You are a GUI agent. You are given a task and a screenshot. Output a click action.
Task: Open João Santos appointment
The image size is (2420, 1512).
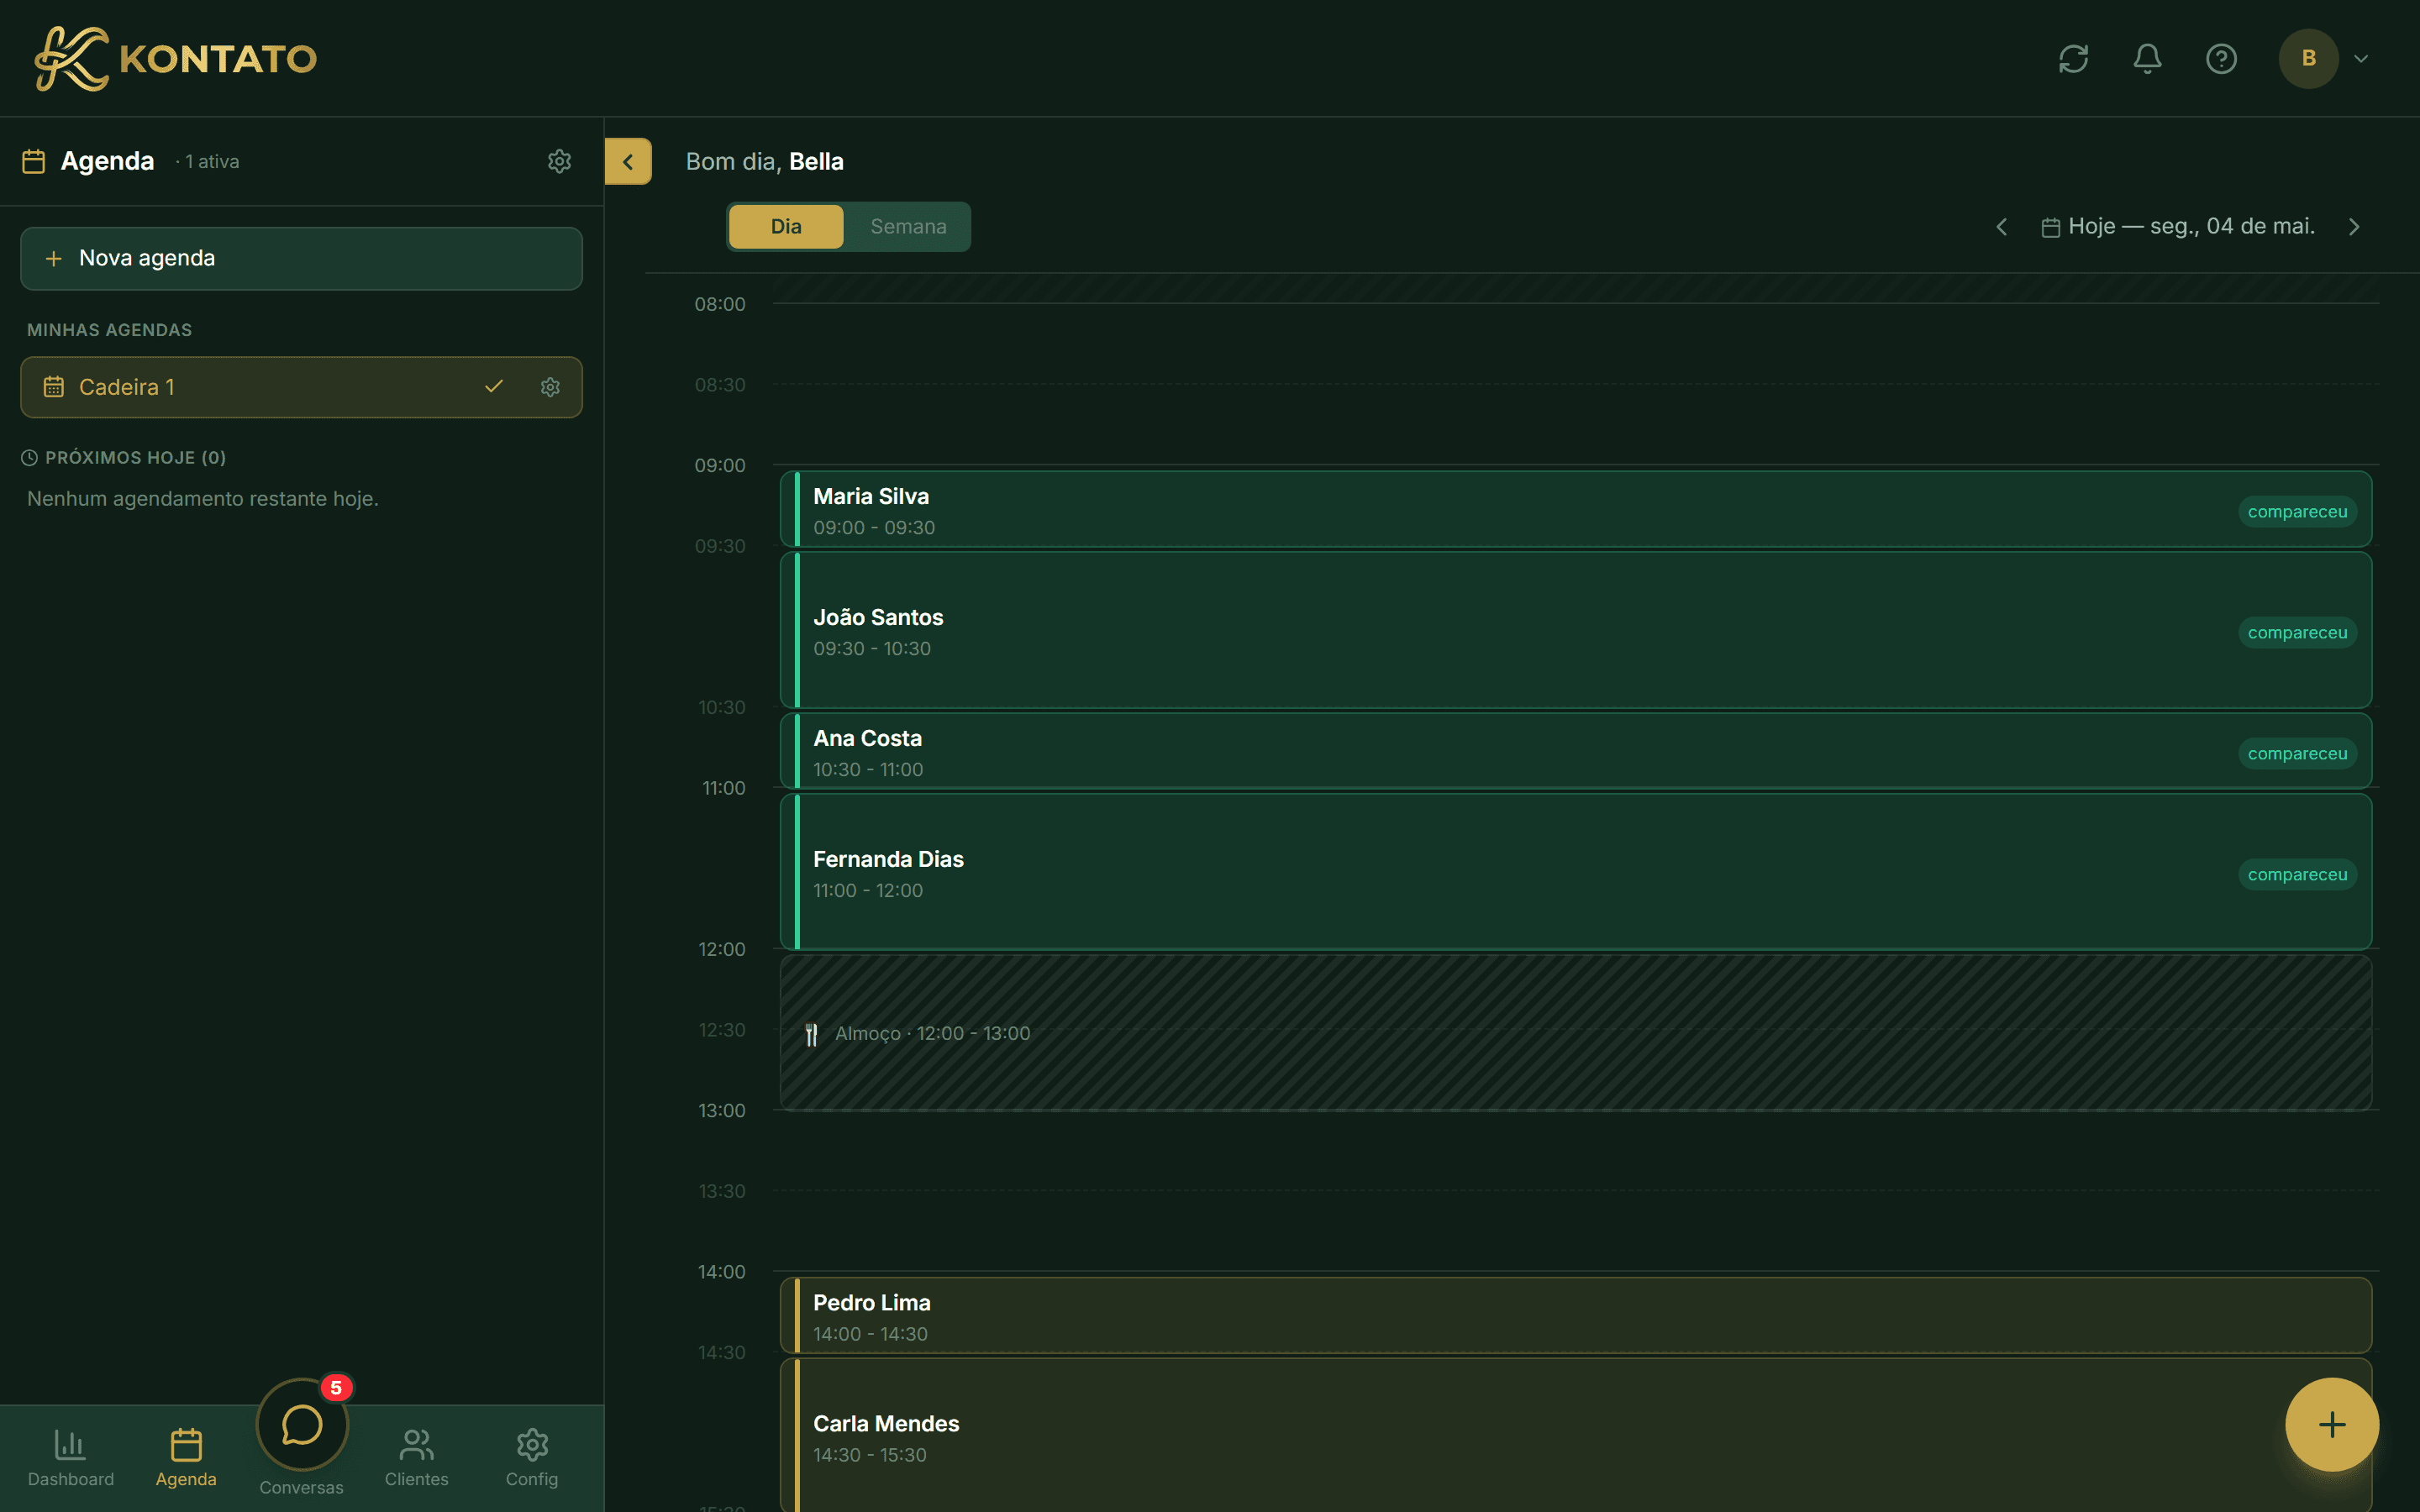point(1576,630)
